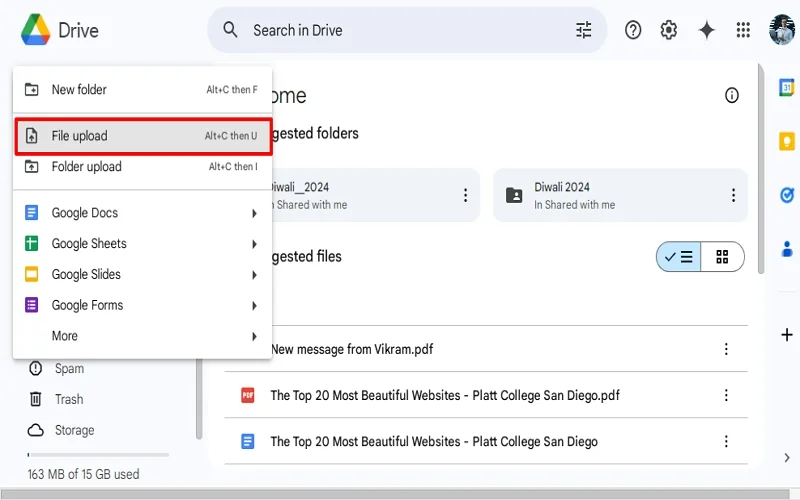Expand the Google Slides submenu arrow
The height and width of the screenshot is (500, 800).
254,275
